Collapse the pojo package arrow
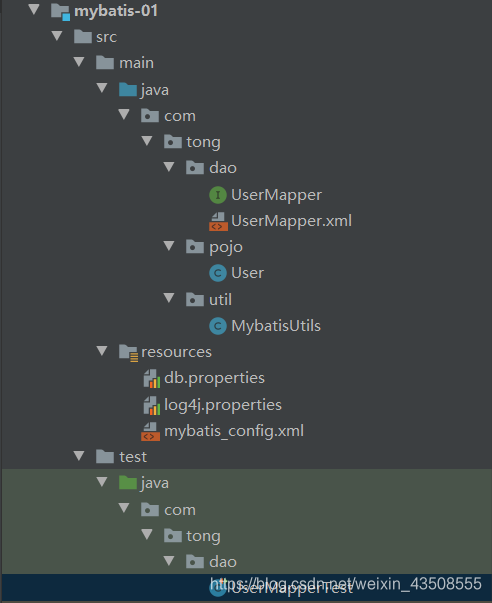Screen dimensions: 492x603 [169, 246]
